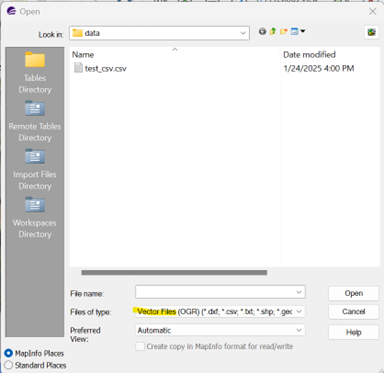The image size is (384, 373).
Task: Click the 1/24/2025 4:00 PM date entry
Action: click(x=318, y=68)
